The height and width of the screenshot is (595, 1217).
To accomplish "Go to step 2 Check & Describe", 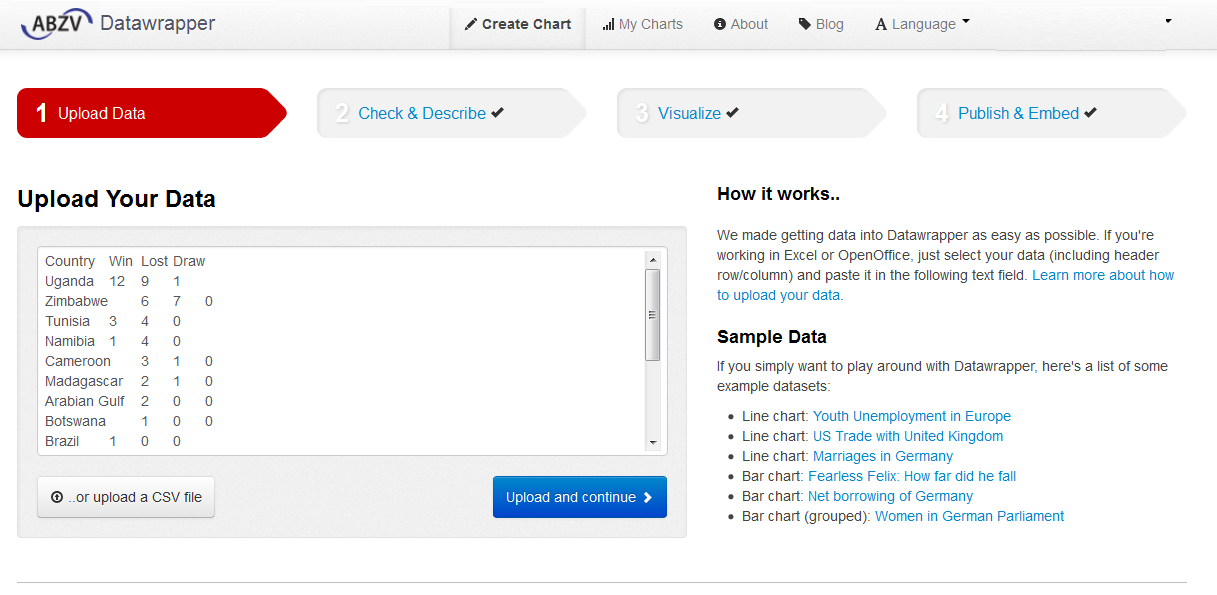I will [x=450, y=113].
